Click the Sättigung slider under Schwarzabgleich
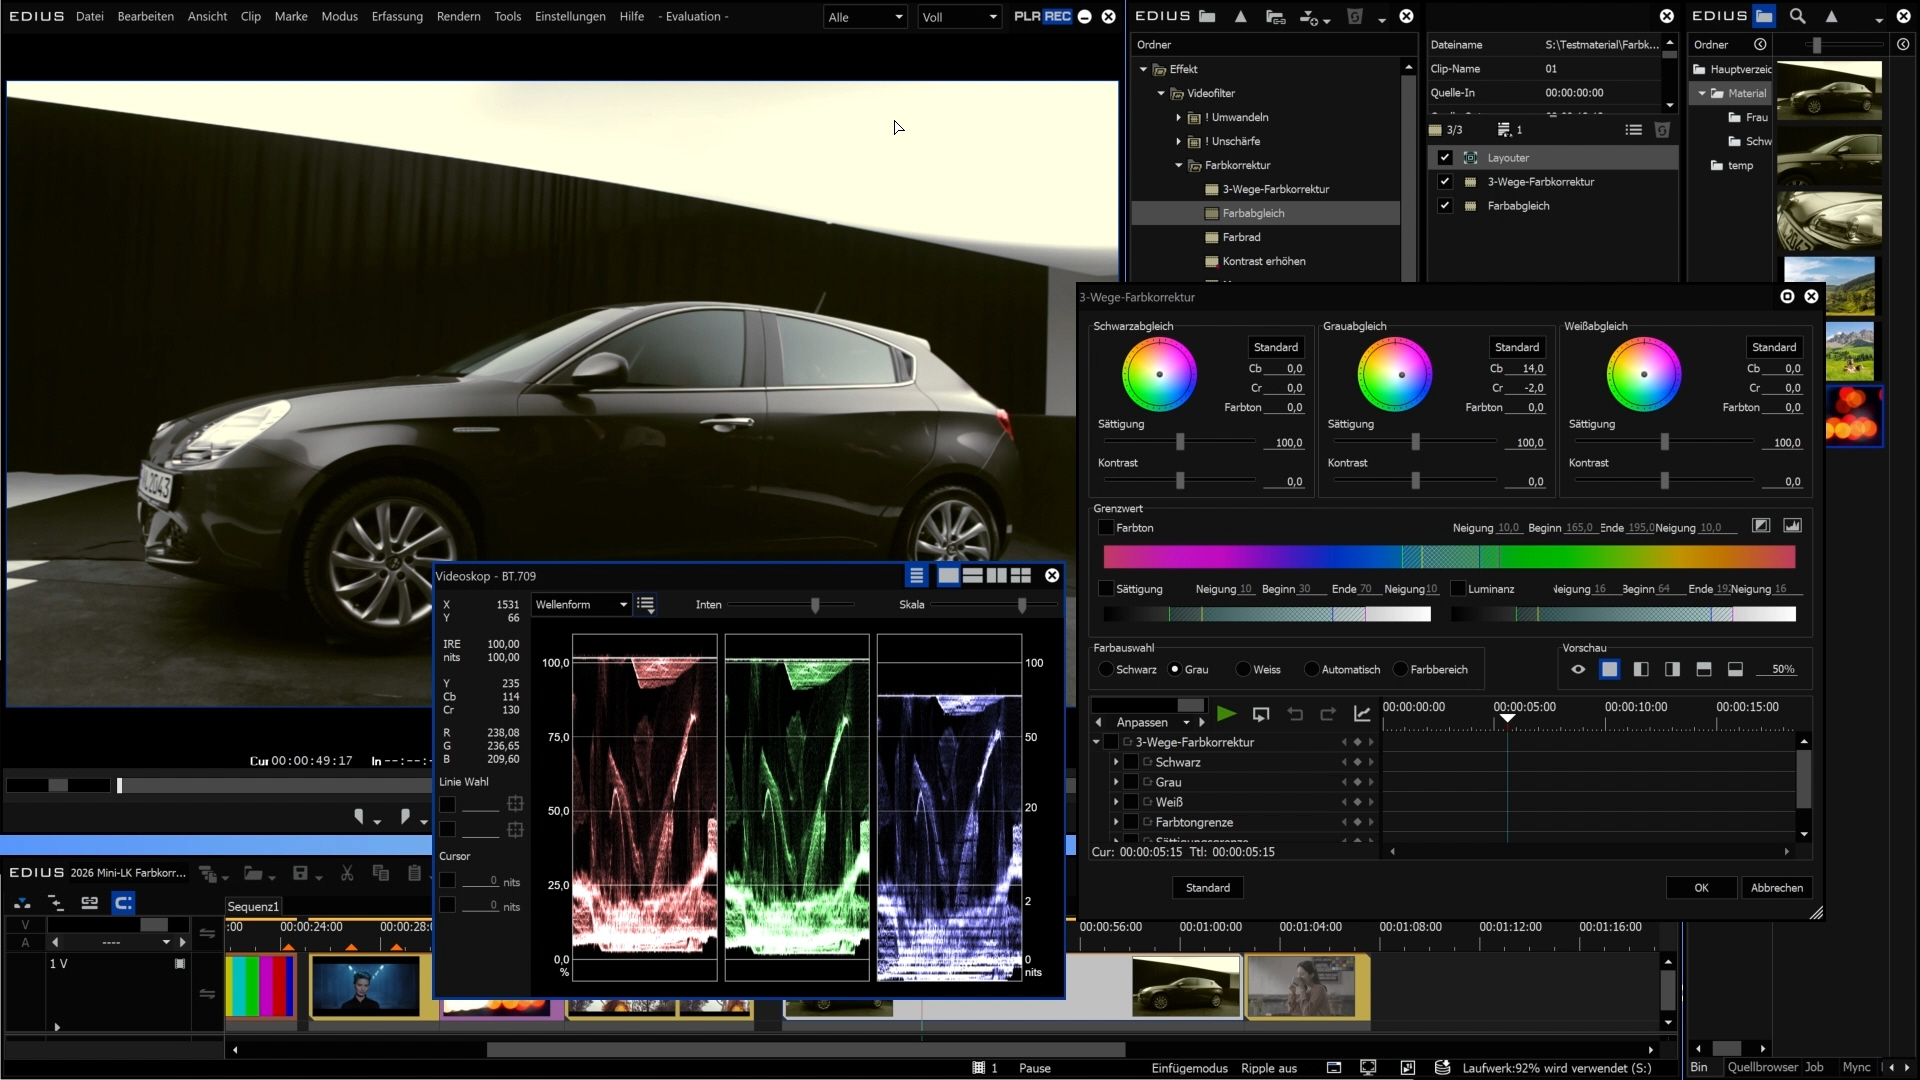The image size is (1920, 1080). point(1180,442)
